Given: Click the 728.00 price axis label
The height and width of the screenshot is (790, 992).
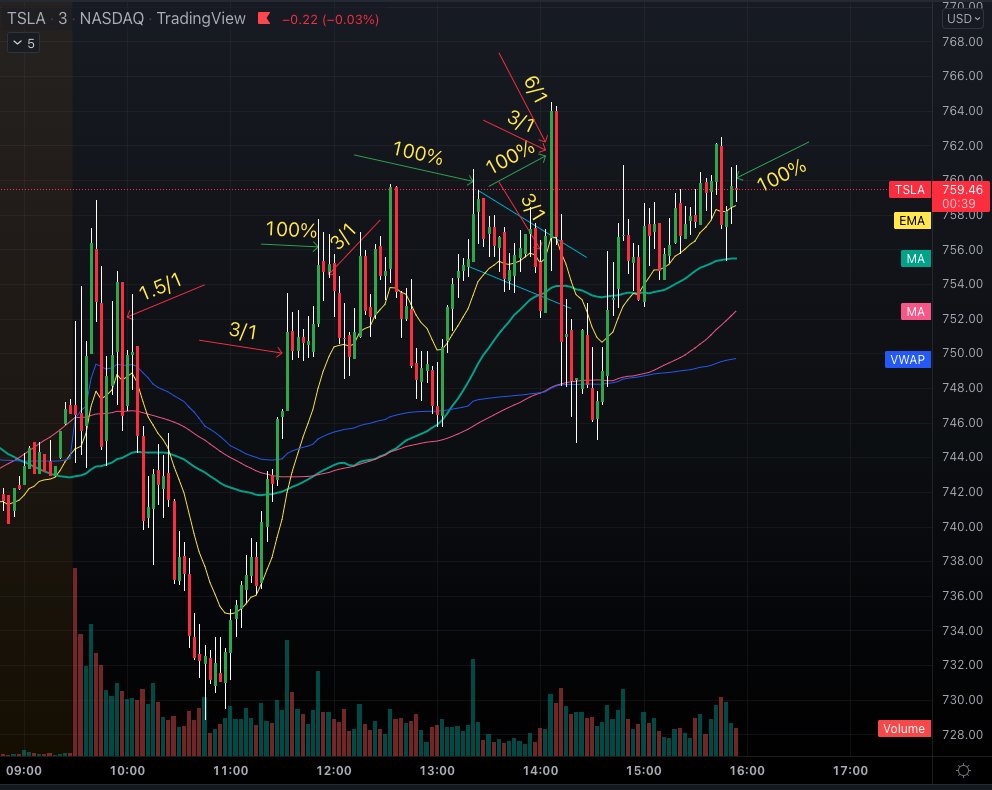Looking at the screenshot, I should tap(962, 734).
